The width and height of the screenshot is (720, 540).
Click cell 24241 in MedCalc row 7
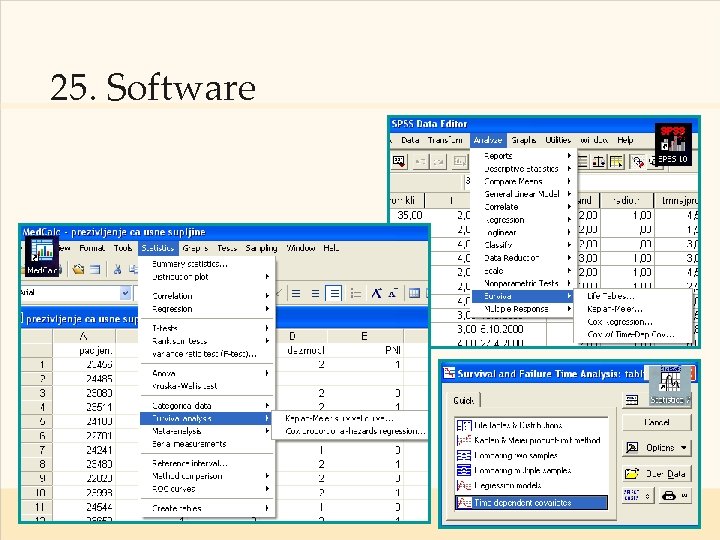(x=84, y=450)
